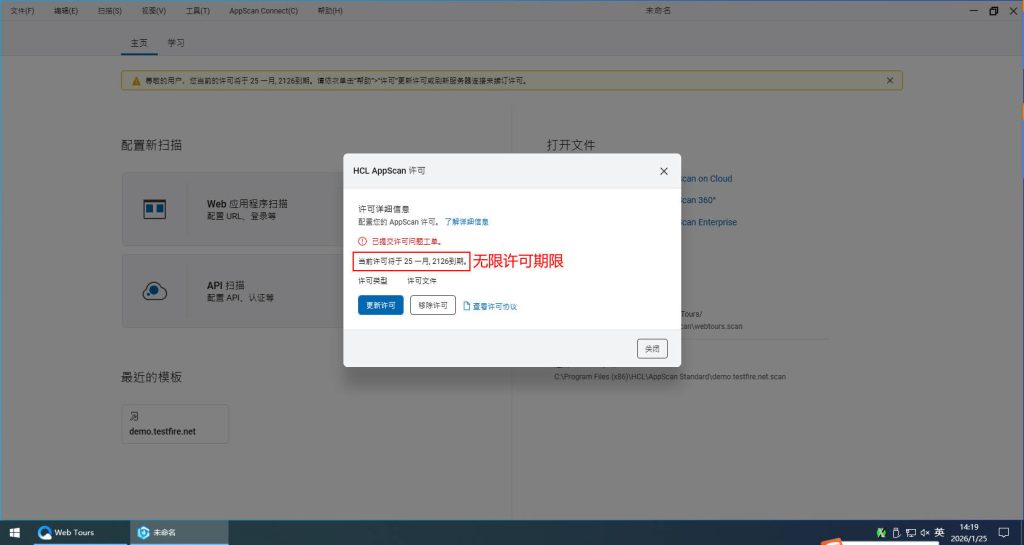Dismiss the yellow license warning banner
The image size is (1024, 545).
pyautogui.click(x=890, y=80)
